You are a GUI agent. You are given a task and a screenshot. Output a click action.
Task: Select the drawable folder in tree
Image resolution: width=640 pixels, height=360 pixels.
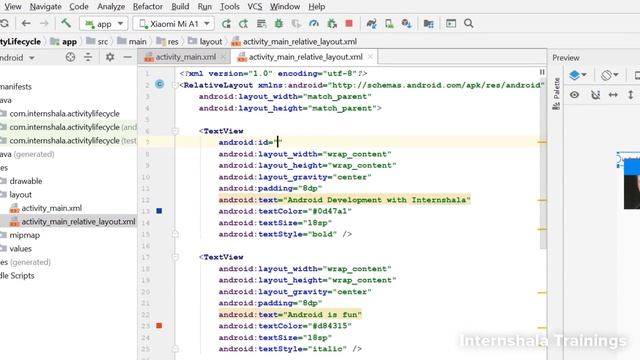click(x=26, y=181)
